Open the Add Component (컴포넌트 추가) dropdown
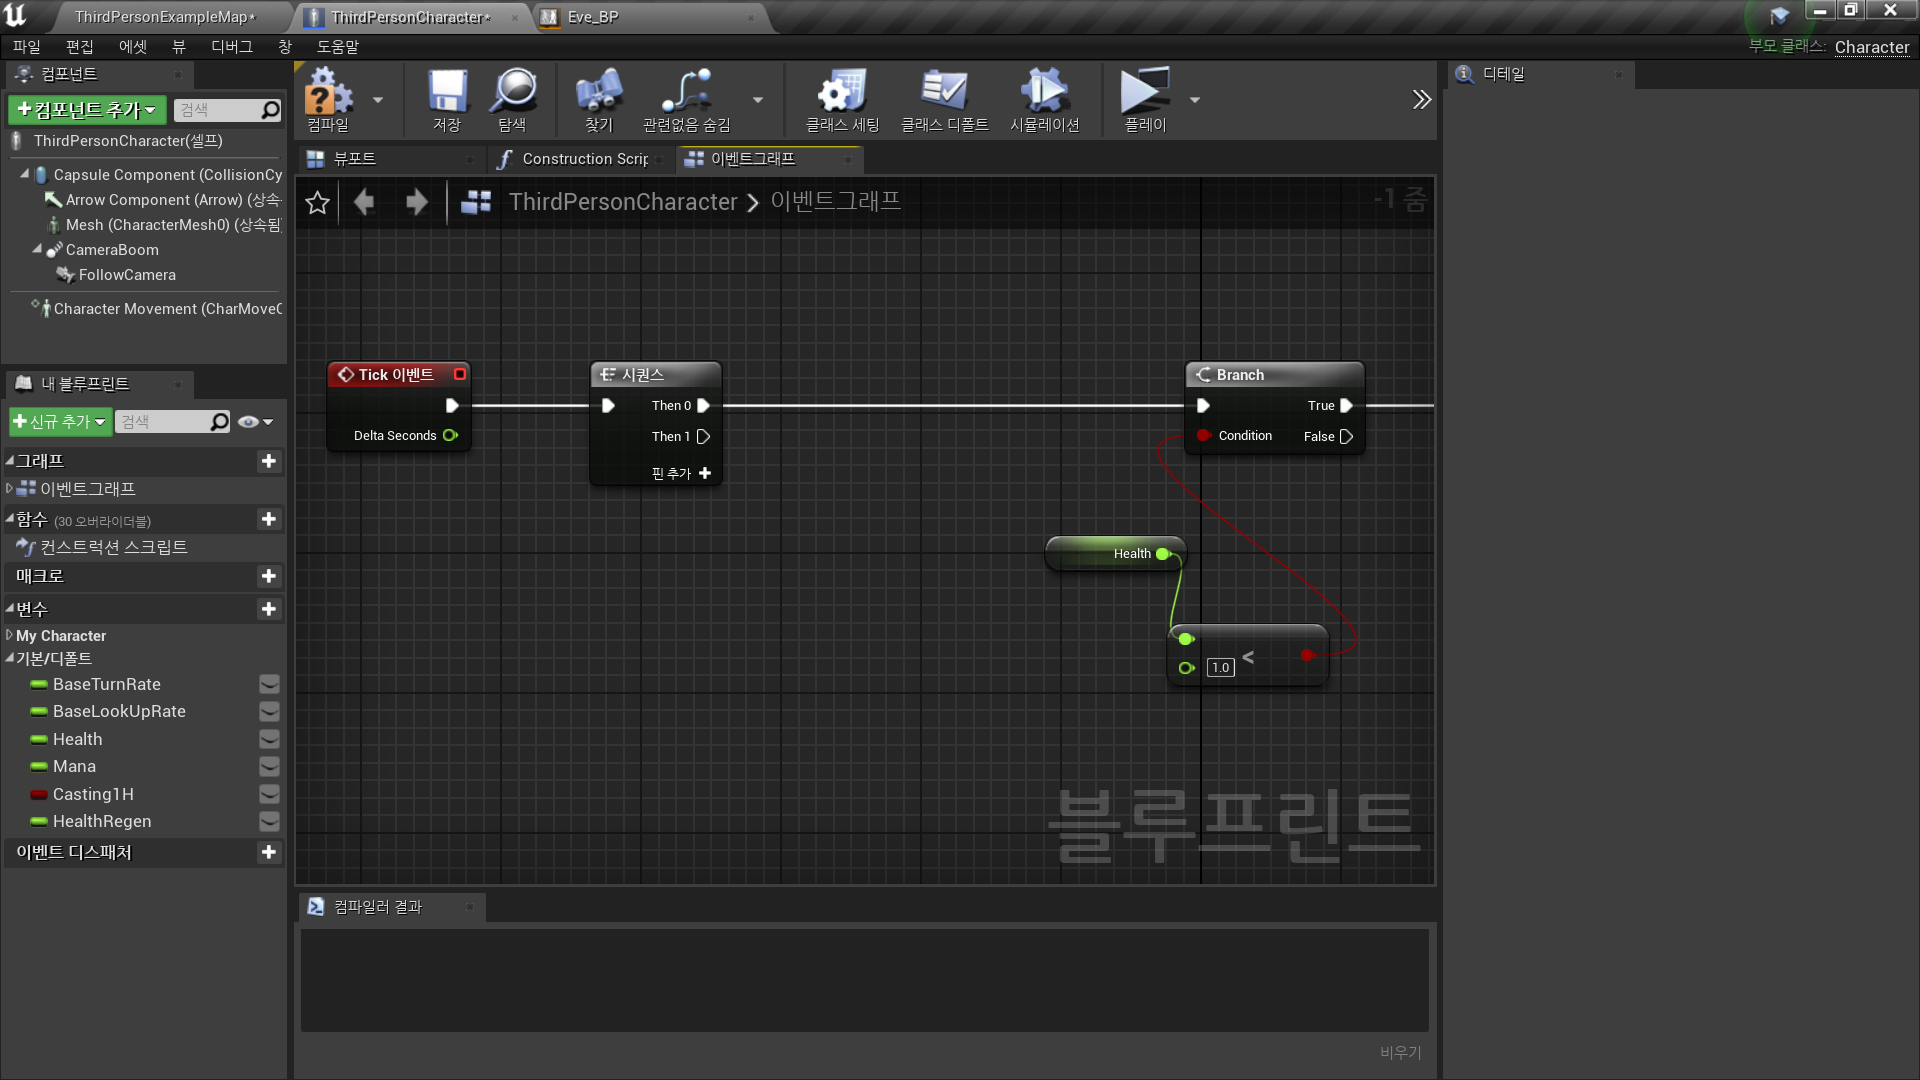The height and width of the screenshot is (1080, 1920). tap(87, 110)
